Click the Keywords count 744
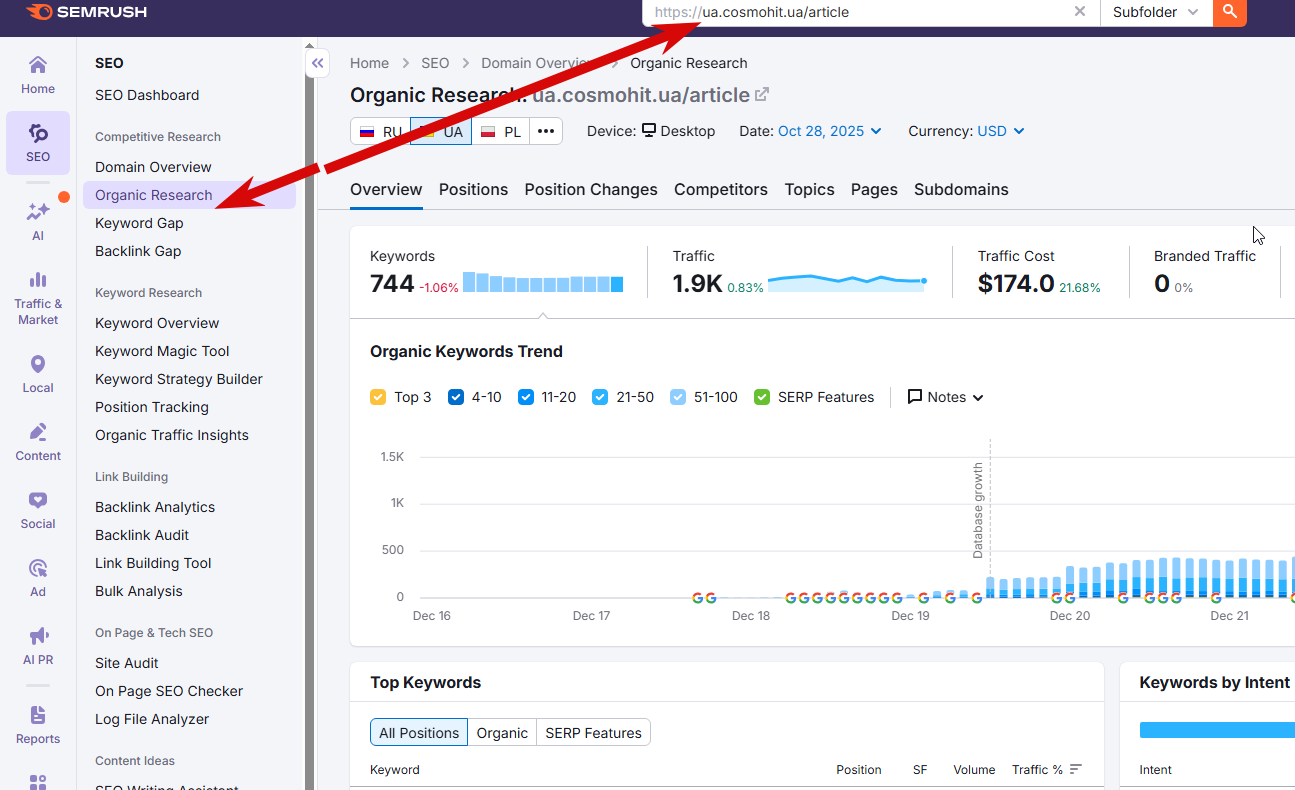 pos(392,284)
